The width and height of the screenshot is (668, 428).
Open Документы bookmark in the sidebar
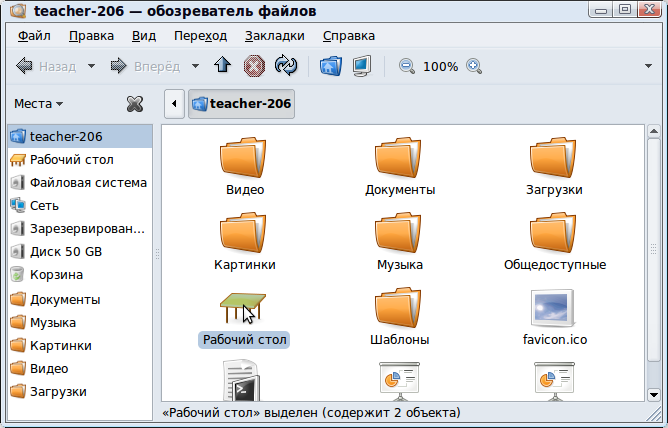pos(80,299)
